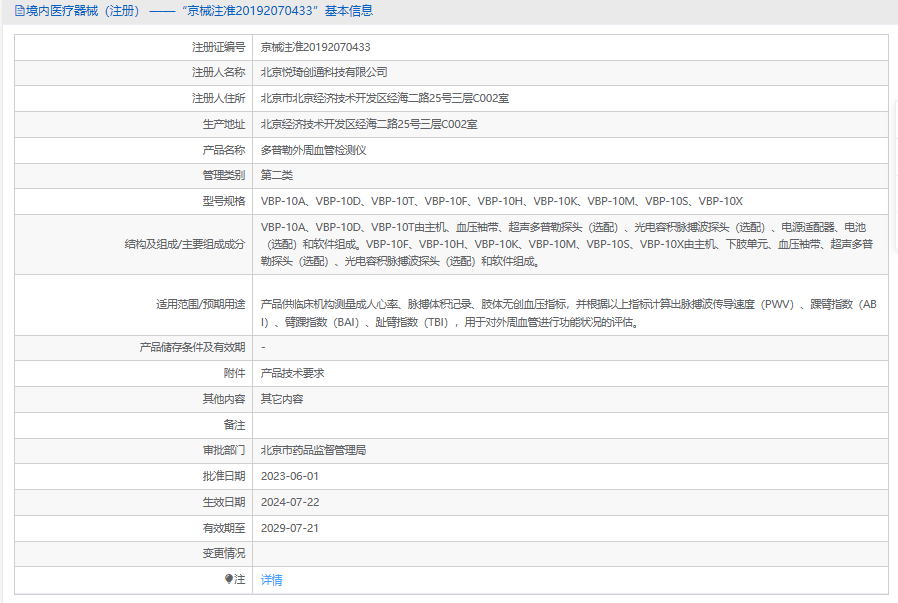Click registration number 京械注准20192070433 in the table

(315, 47)
